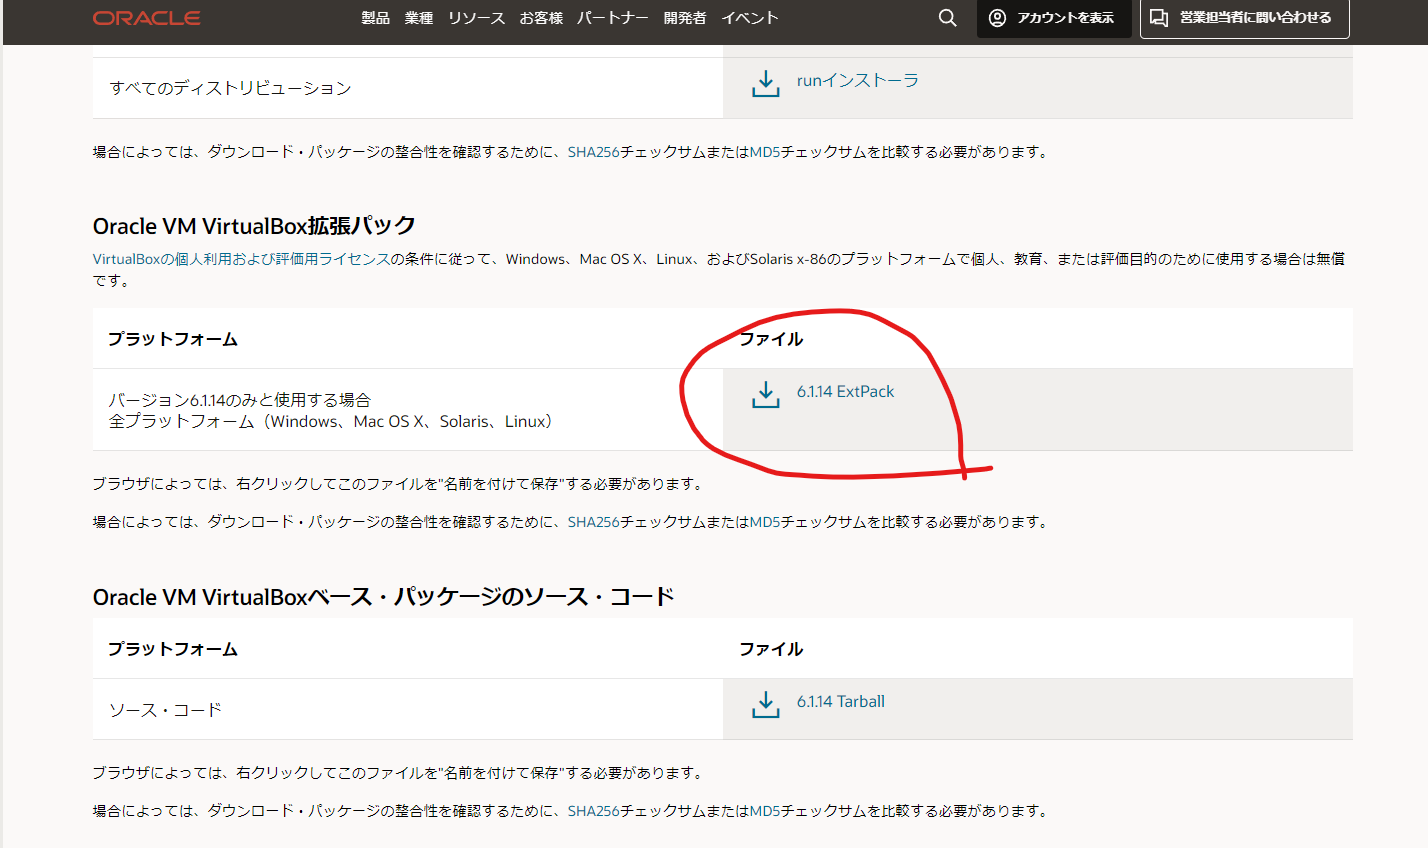Click the Oracle VM VirtualBox拡張パック heading
The height and width of the screenshot is (848, 1428).
pyautogui.click(x=254, y=226)
